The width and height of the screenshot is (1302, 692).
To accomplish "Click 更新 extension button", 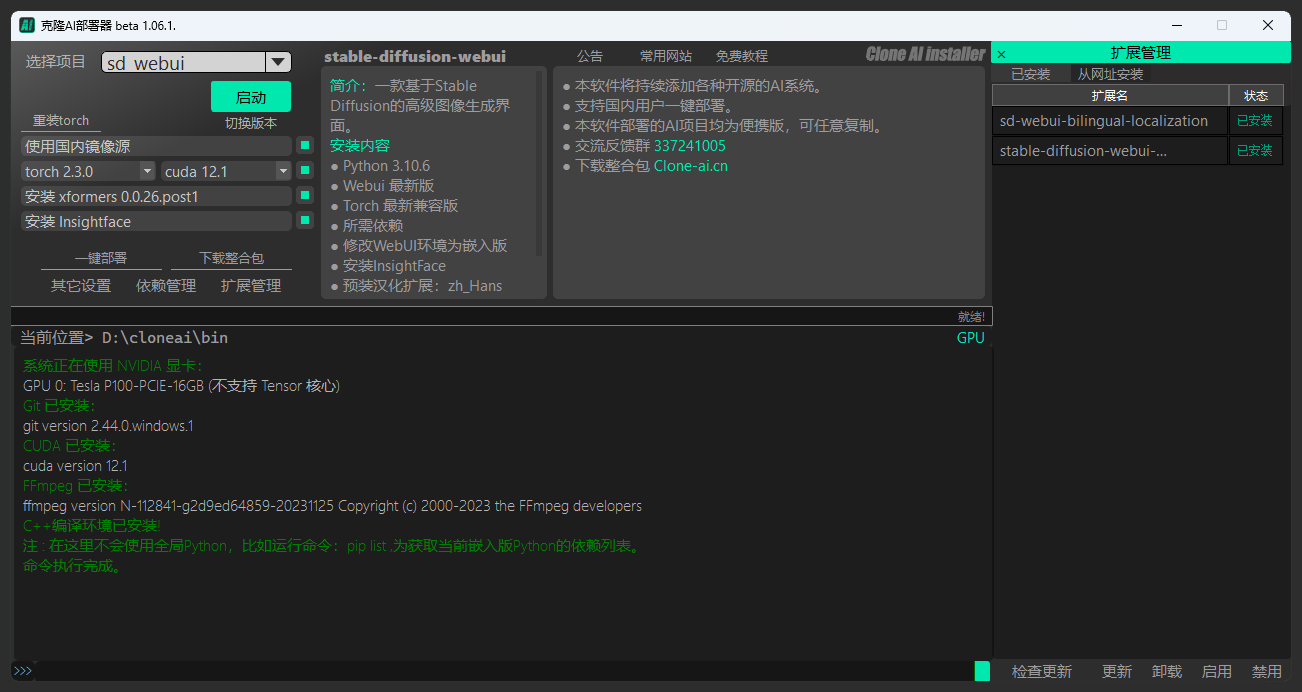I will coord(1117,672).
